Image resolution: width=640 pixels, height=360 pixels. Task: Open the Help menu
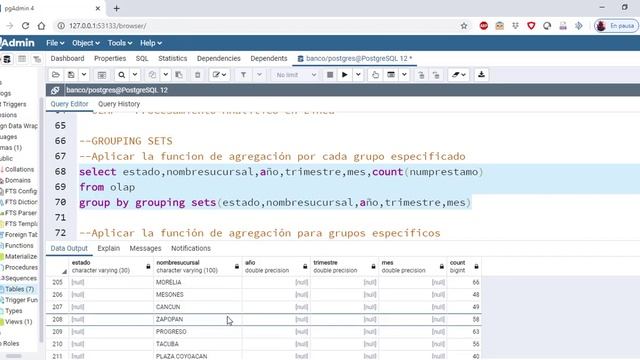tap(151, 43)
